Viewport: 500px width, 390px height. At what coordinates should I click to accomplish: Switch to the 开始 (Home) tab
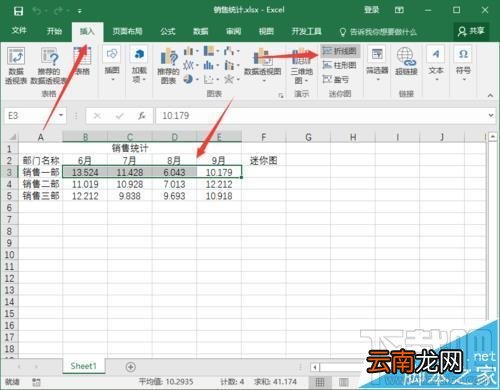(x=54, y=31)
